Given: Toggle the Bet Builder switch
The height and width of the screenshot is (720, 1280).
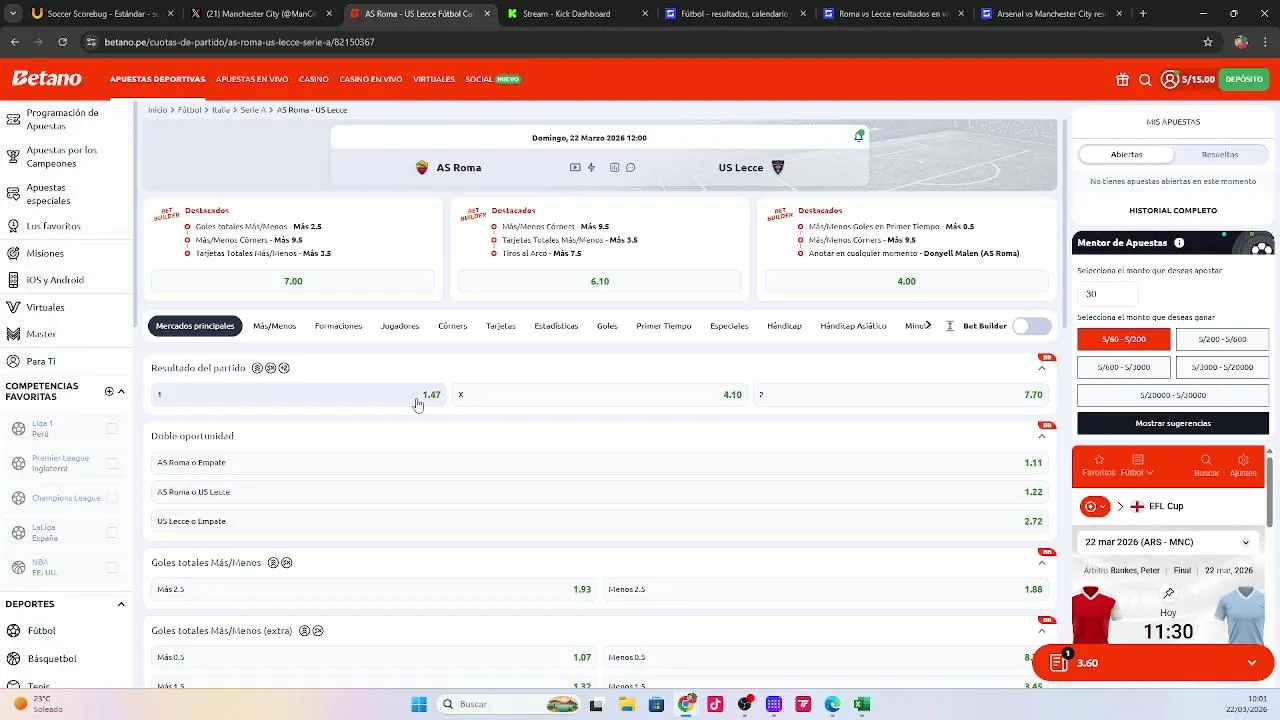Looking at the screenshot, I should coord(1032,326).
